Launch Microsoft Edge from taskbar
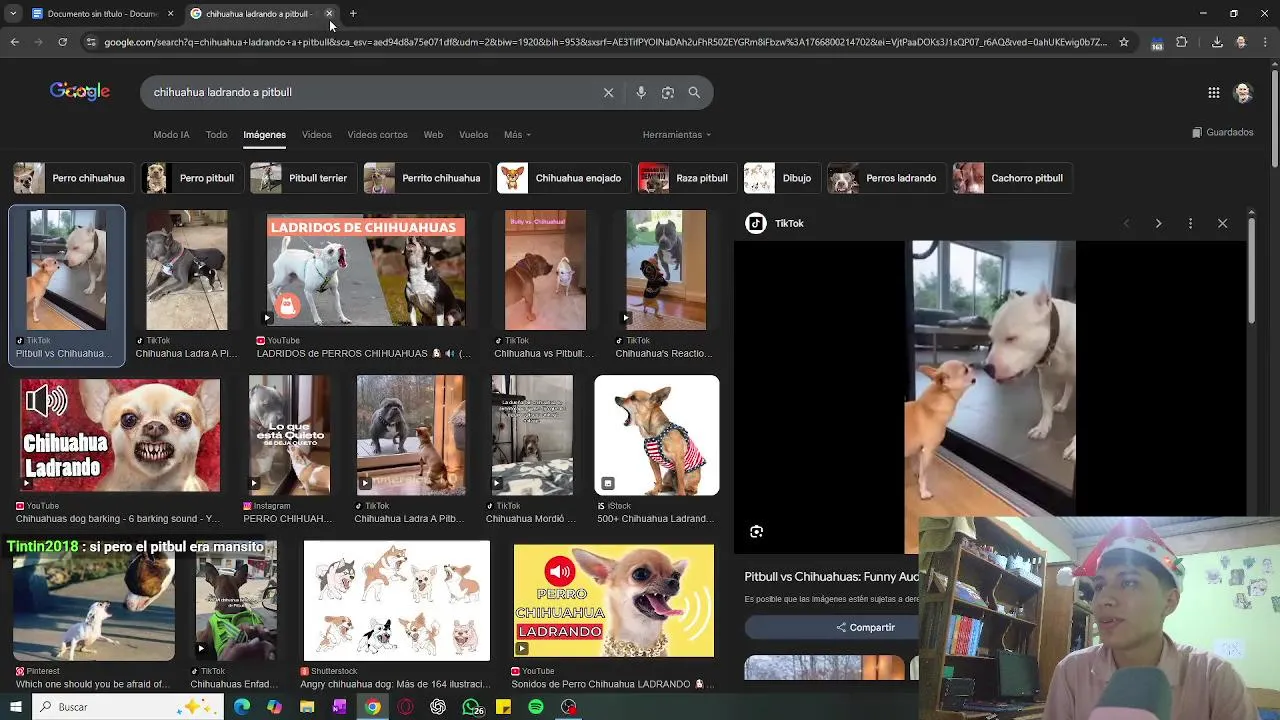 (x=242, y=707)
